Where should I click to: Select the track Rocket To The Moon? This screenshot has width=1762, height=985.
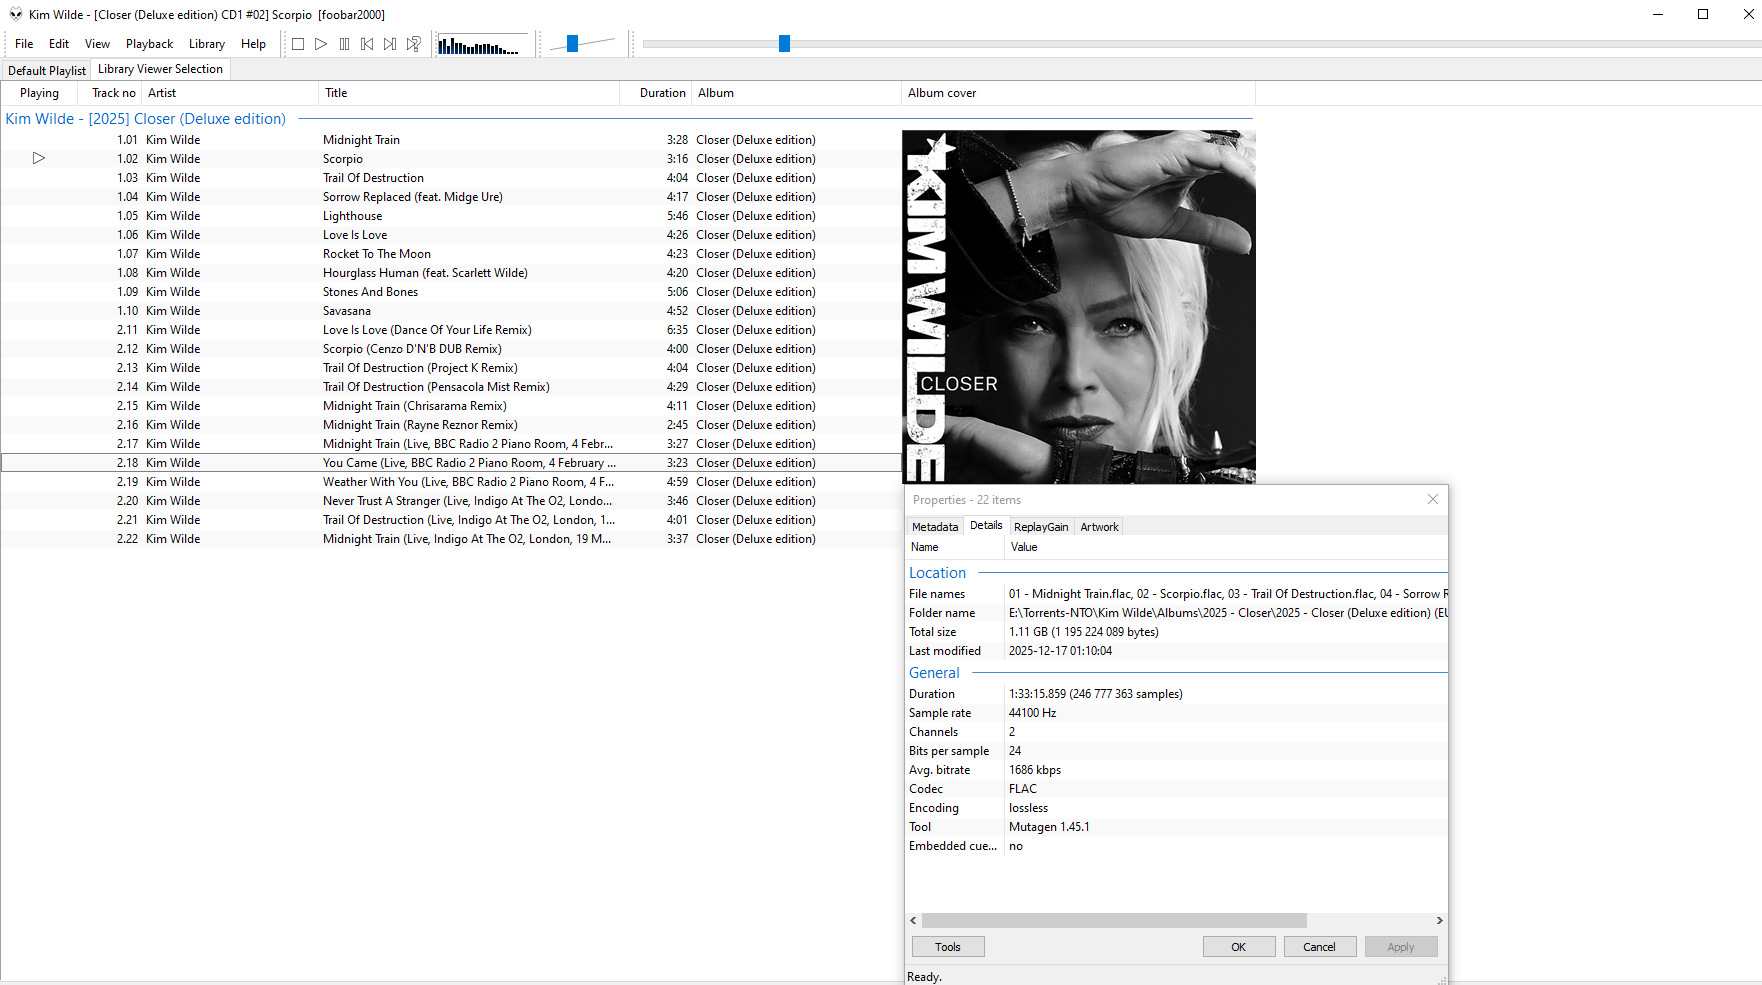pos(377,254)
